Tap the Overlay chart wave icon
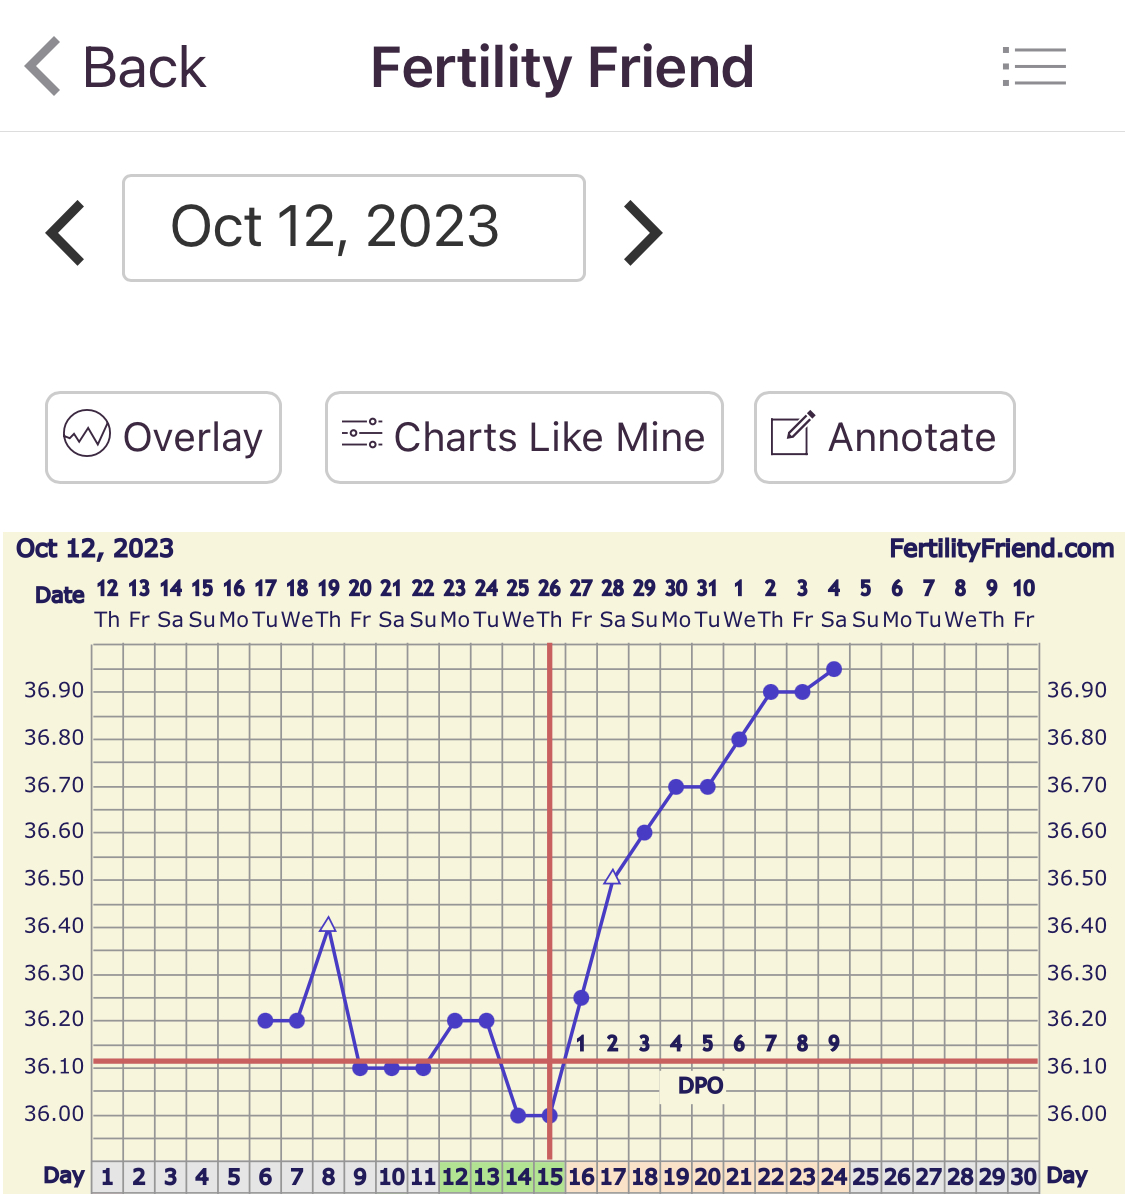The width and height of the screenshot is (1125, 1194). (x=86, y=436)
